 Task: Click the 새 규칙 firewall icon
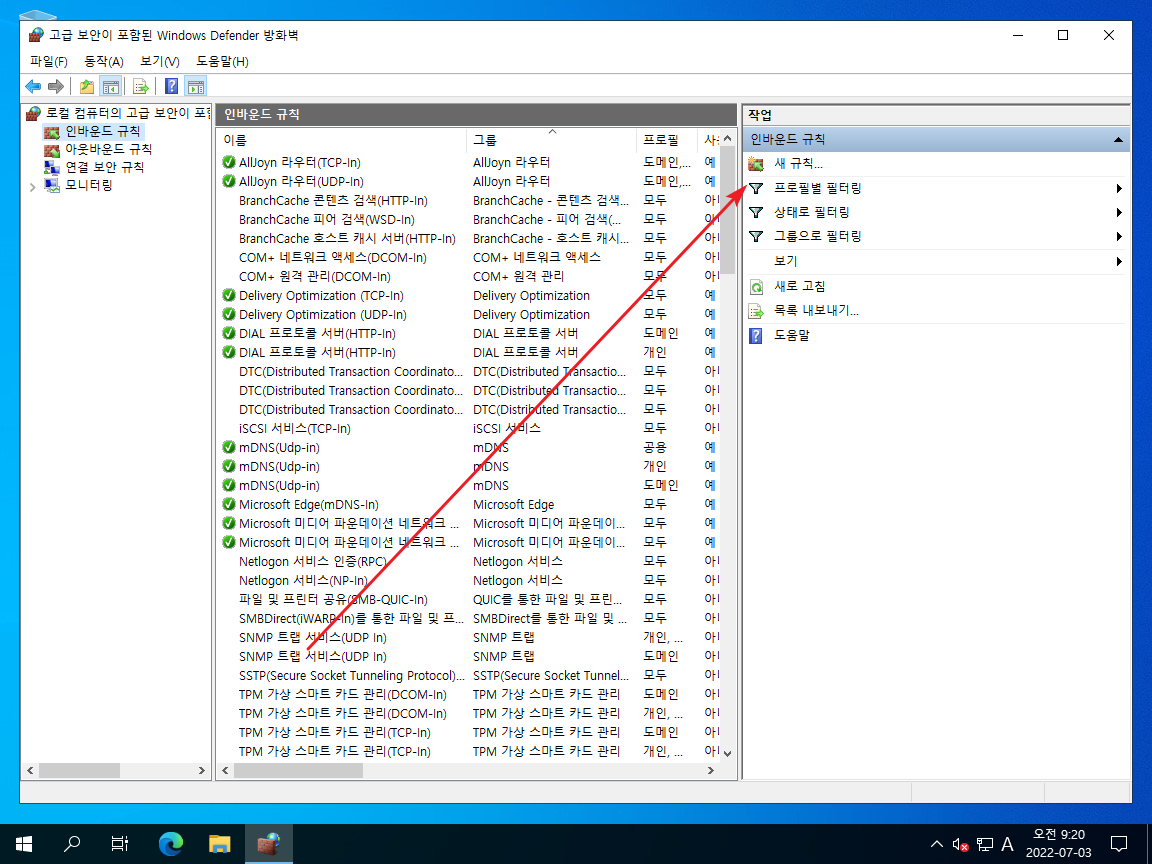click(x=756, y=164)
